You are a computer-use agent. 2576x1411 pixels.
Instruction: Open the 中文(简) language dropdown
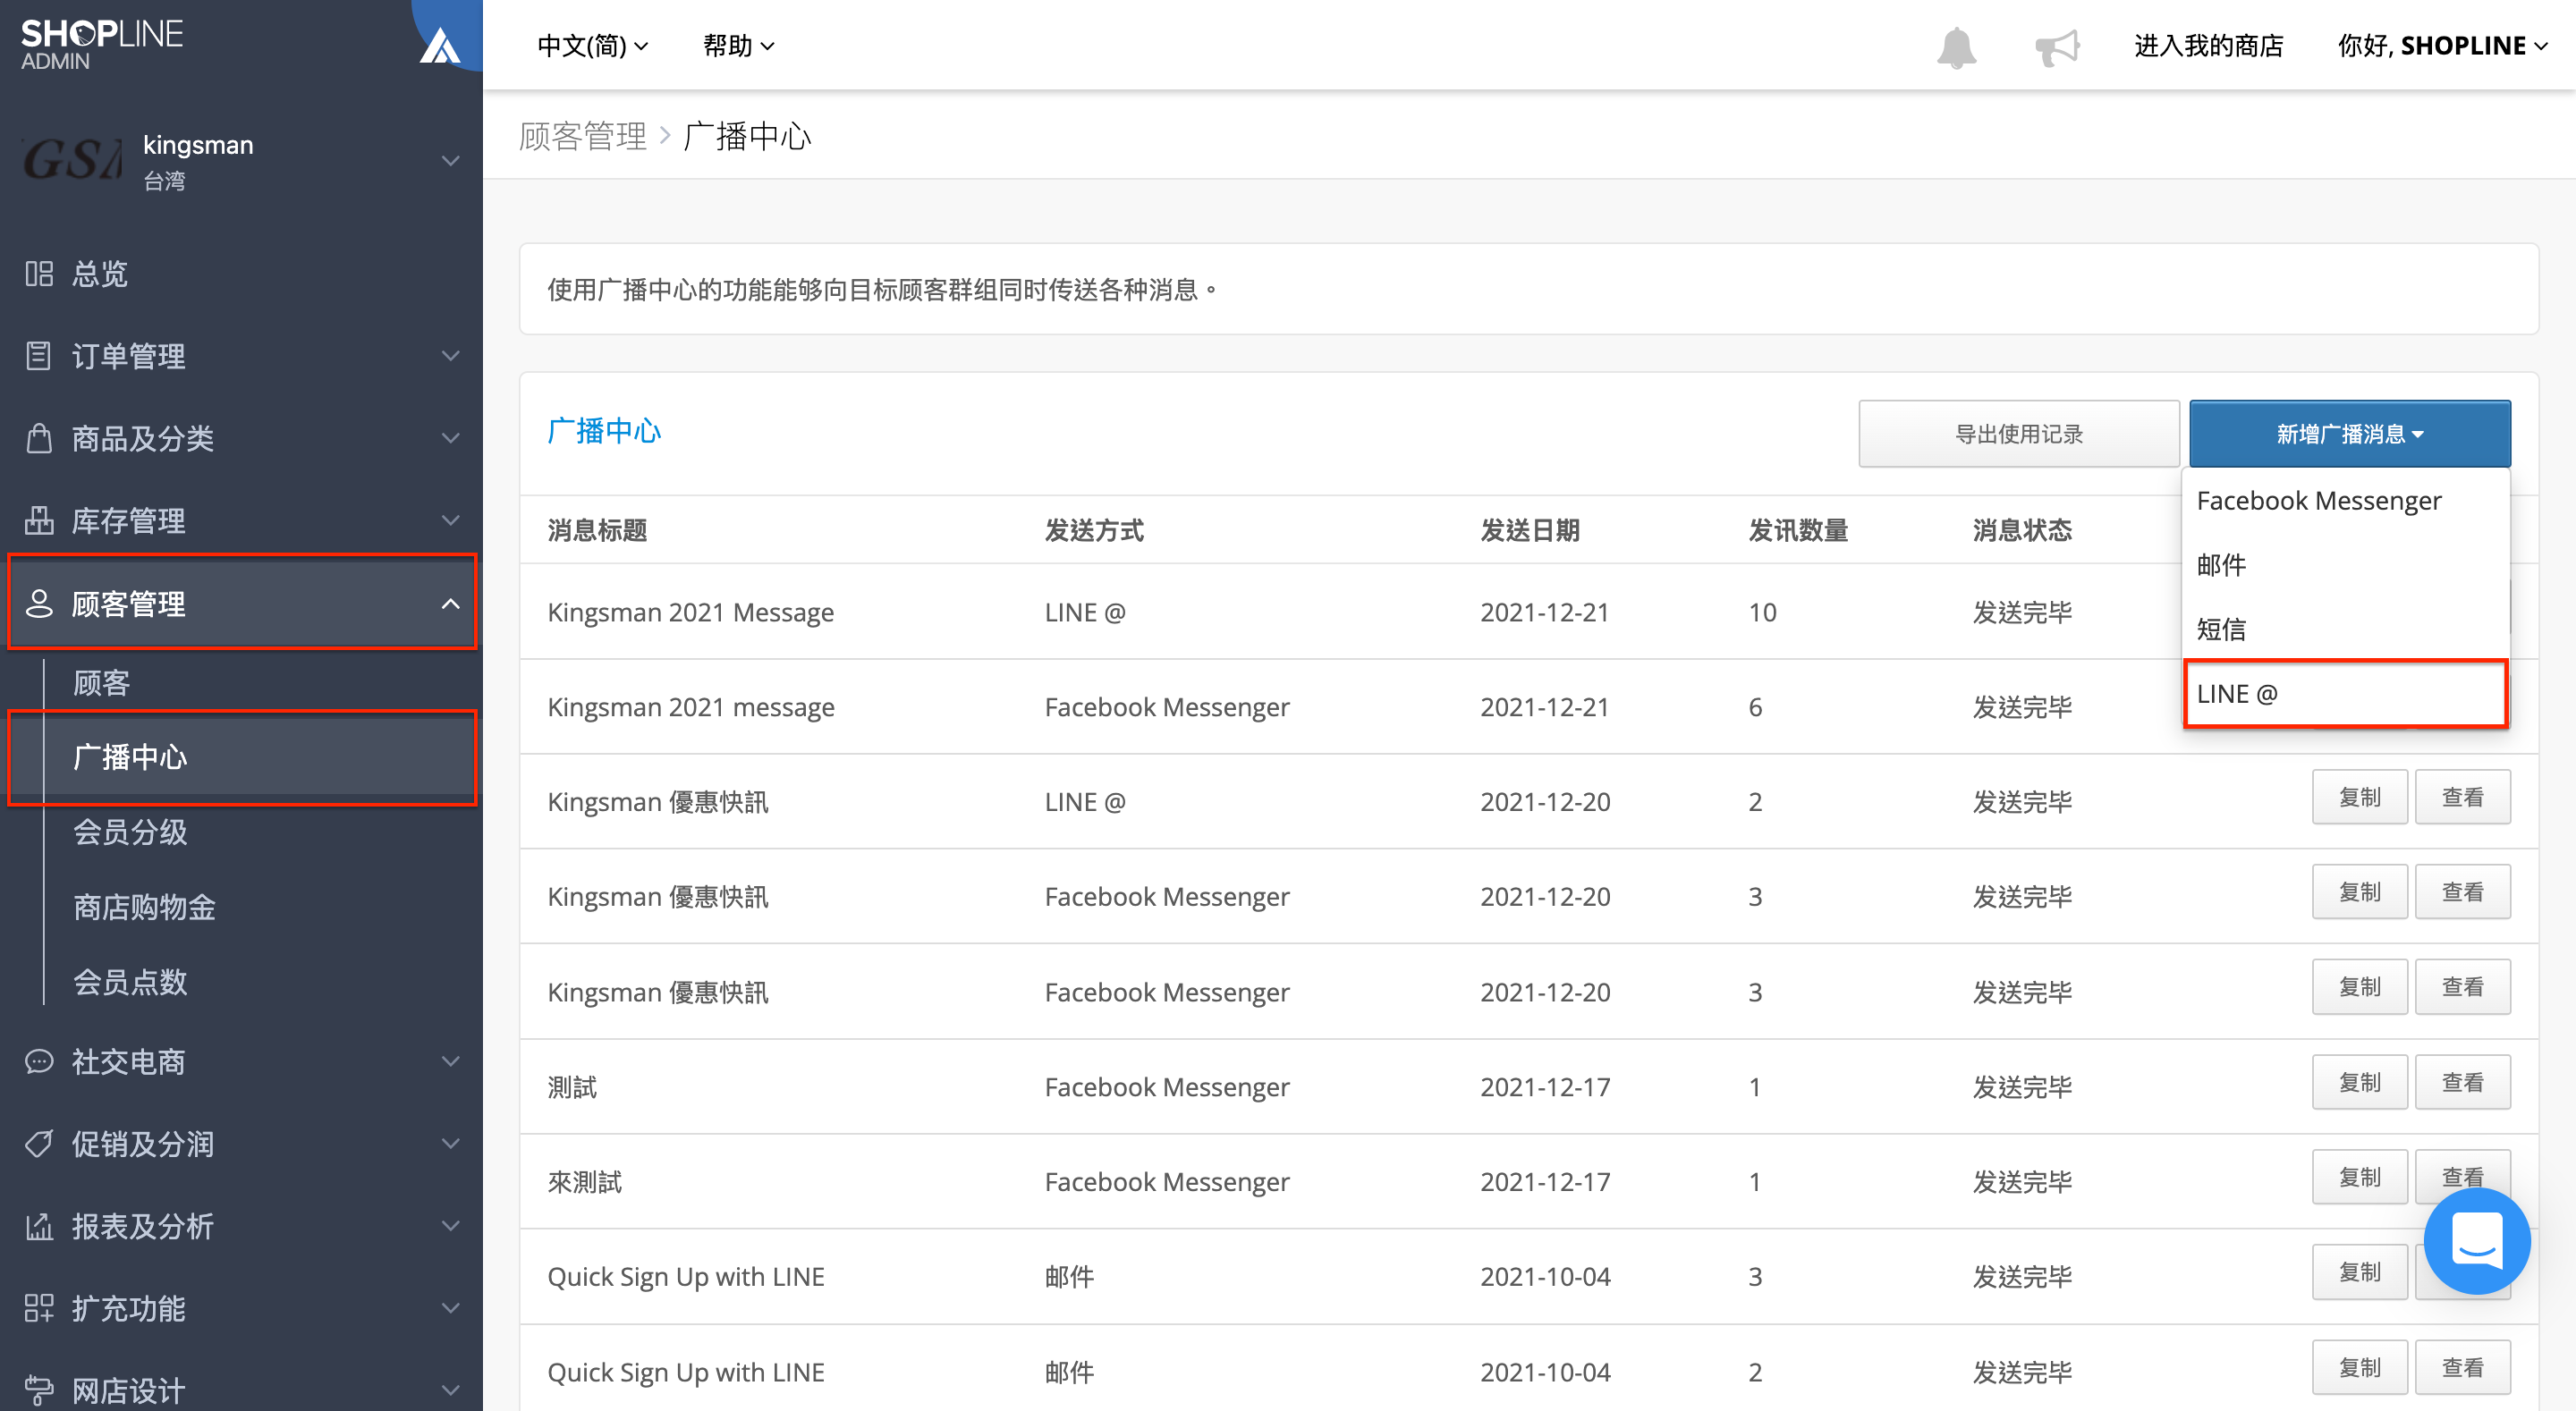coord(592,45)
